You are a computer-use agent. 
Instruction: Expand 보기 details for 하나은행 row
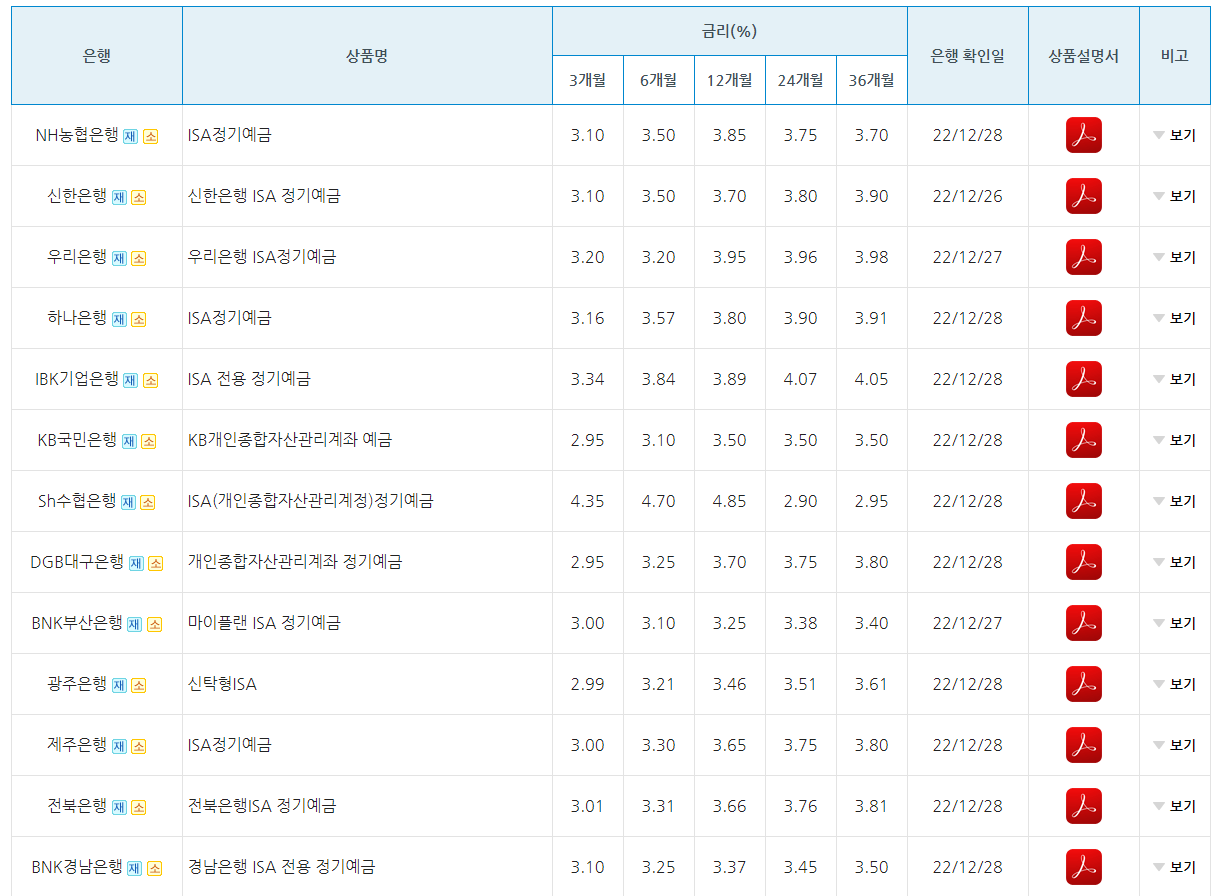(1174, 318)
